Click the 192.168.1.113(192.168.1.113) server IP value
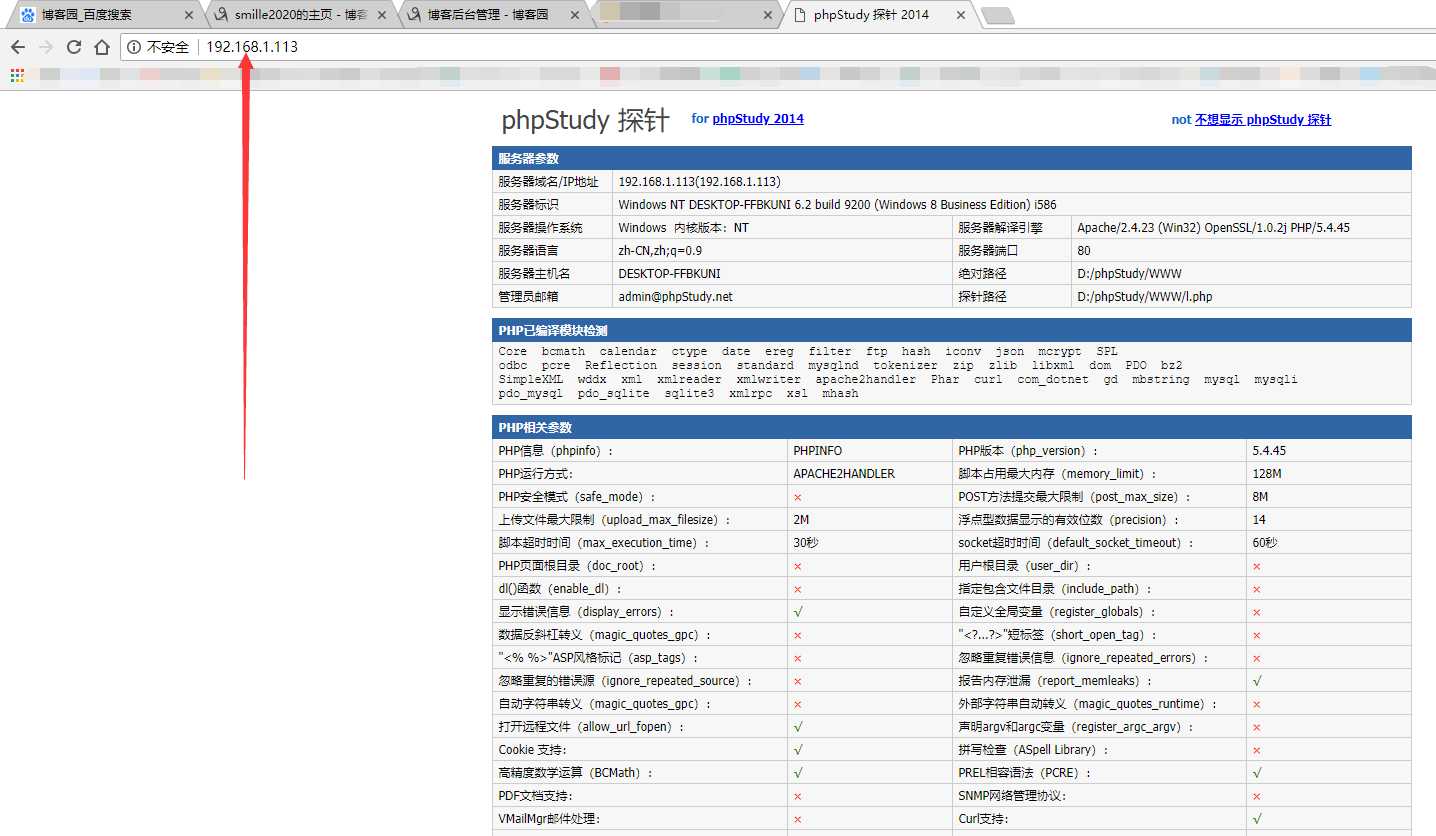Image resolution: width=1436 pixels, height=836 pixels. tap(699, 182)
